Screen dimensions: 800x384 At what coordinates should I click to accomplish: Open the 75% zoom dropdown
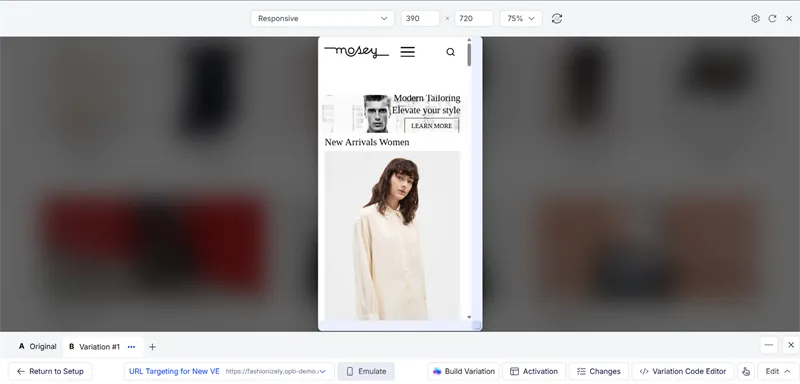click(x=520, y=18)
